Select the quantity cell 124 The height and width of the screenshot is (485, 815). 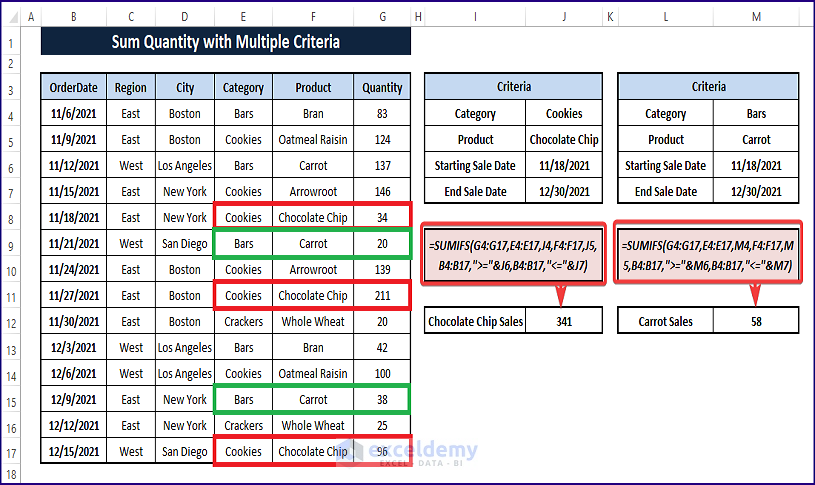pyautogui.click(x=382, y=139)
